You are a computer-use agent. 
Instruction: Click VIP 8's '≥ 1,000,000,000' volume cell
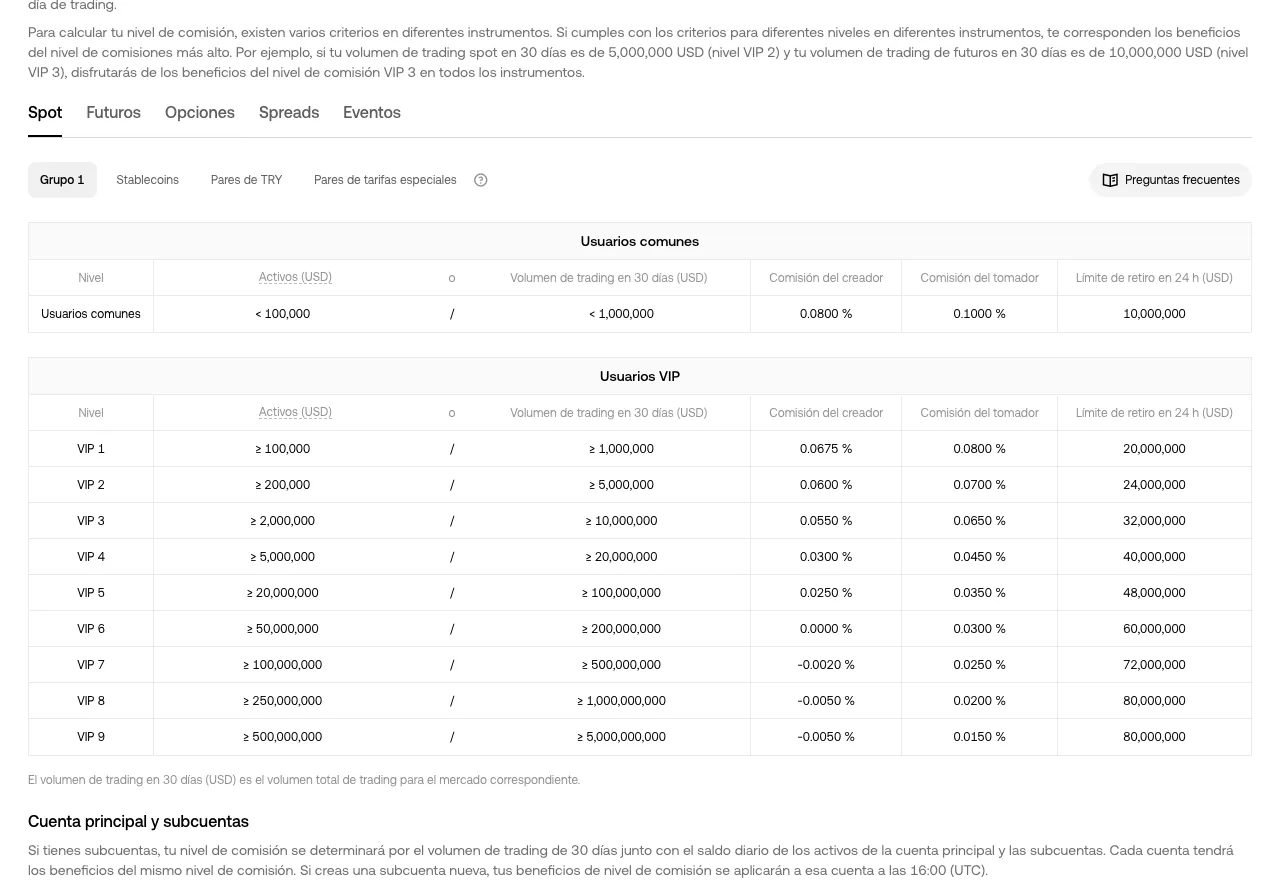(621, 701)
